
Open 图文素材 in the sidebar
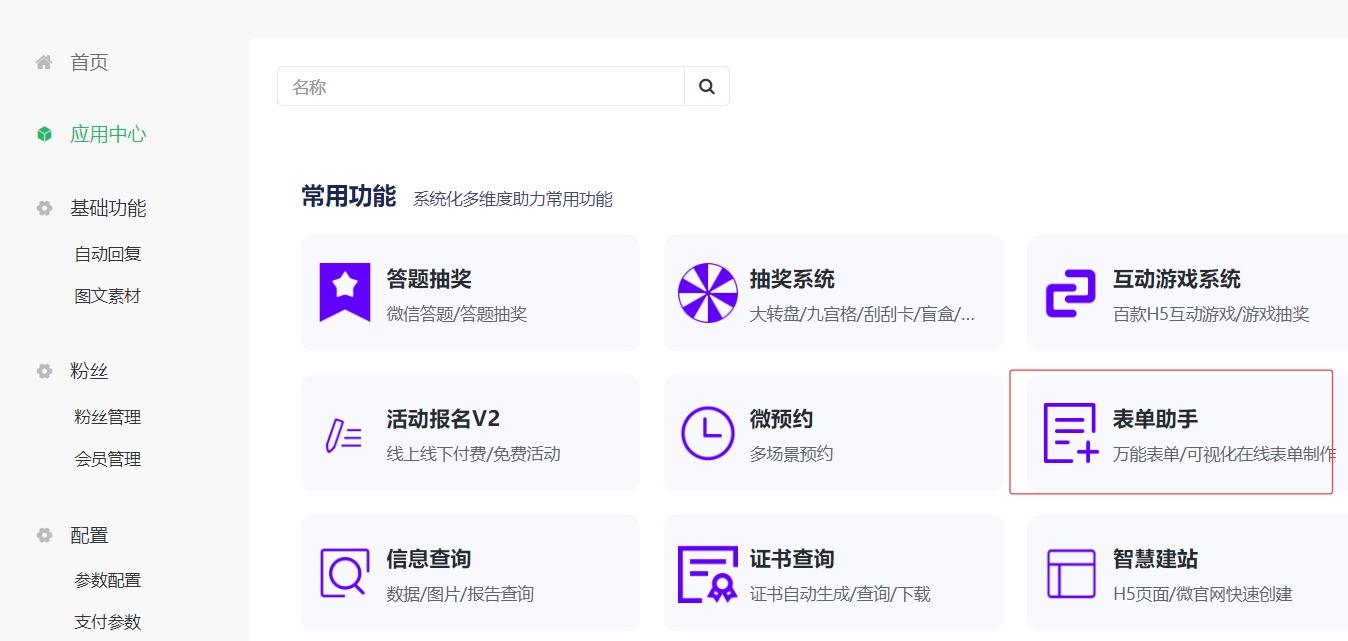108,296
